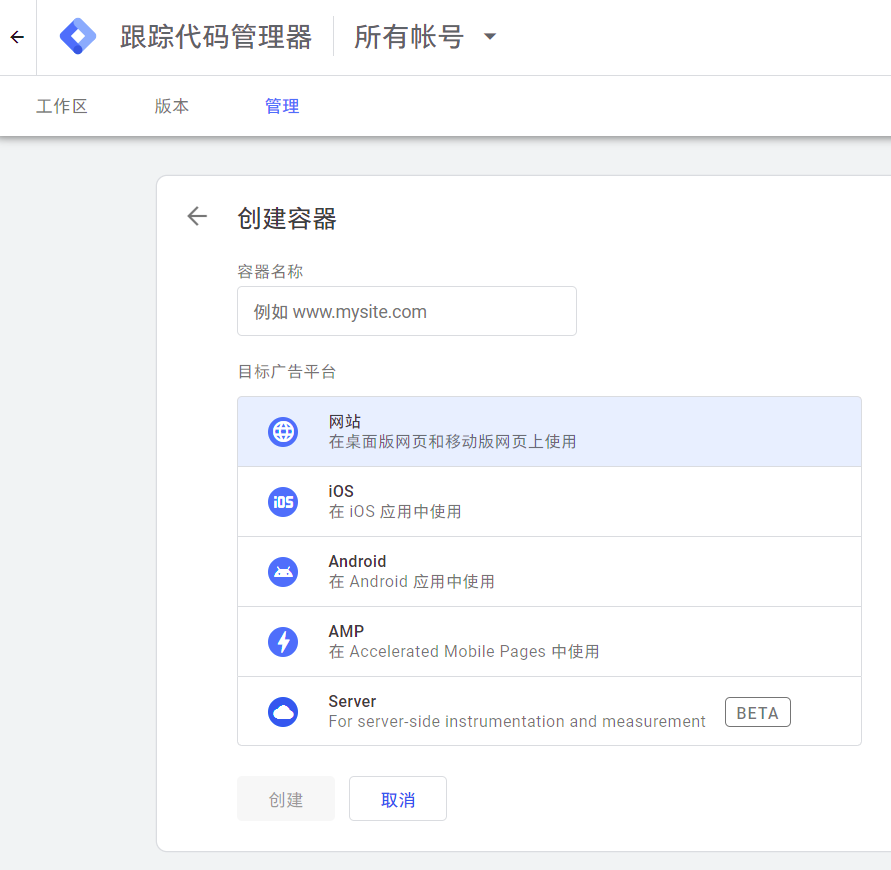
Task: Click the 容器名称 input field
Action: 407,311
